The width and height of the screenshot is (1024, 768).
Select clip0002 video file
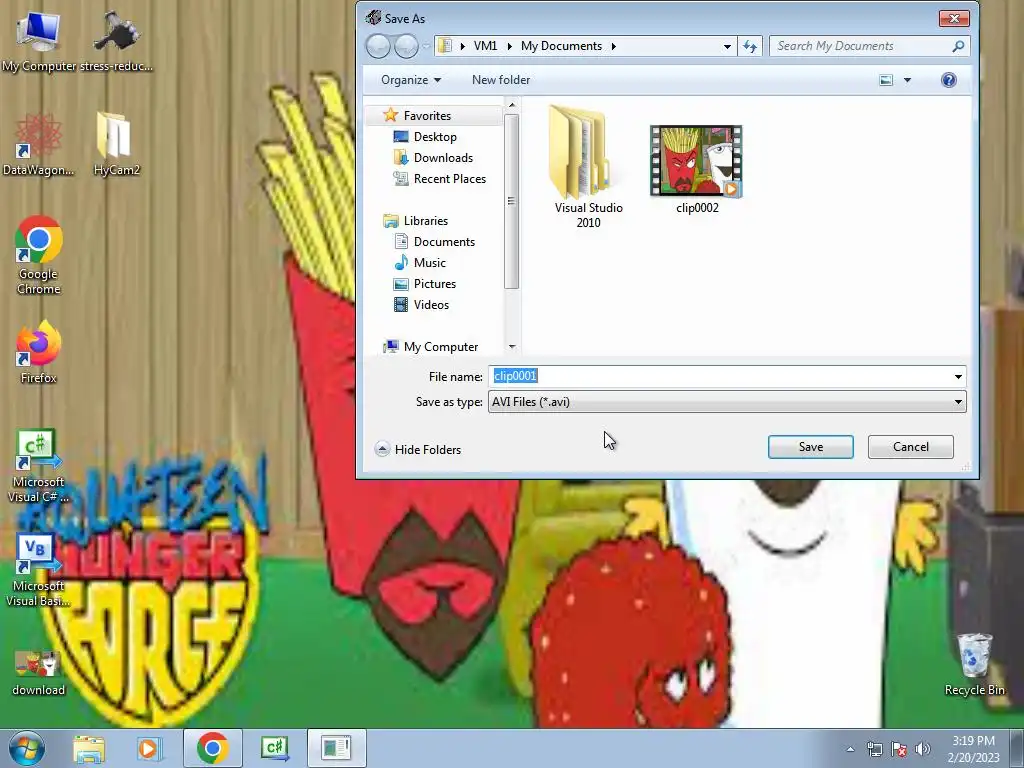(x=697, y=170)
